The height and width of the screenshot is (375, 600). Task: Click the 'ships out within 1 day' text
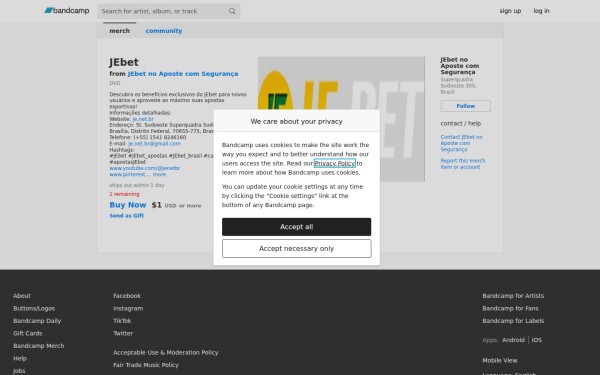[137, 185]
